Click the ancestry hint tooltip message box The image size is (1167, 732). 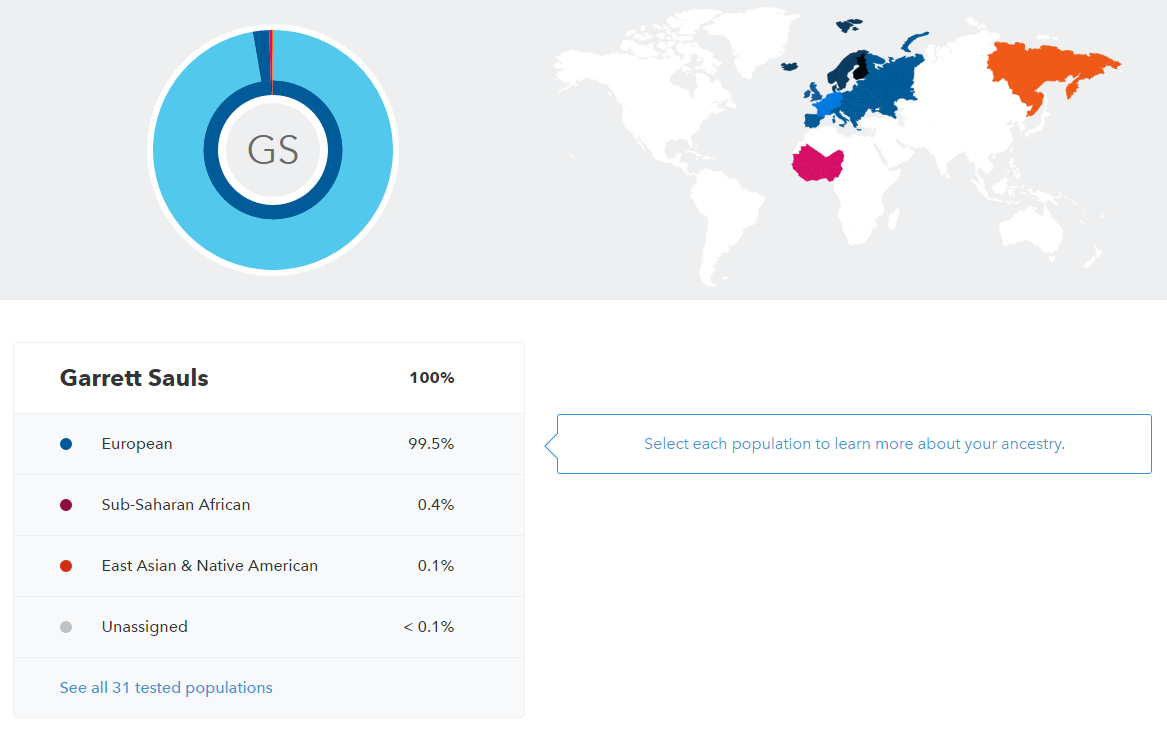click(x=853, y=443)
